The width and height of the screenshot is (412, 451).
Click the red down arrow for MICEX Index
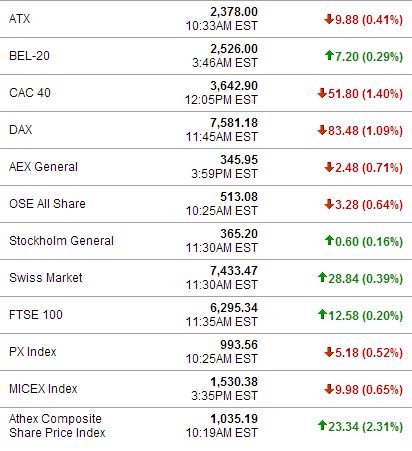(x=329, y=389)
